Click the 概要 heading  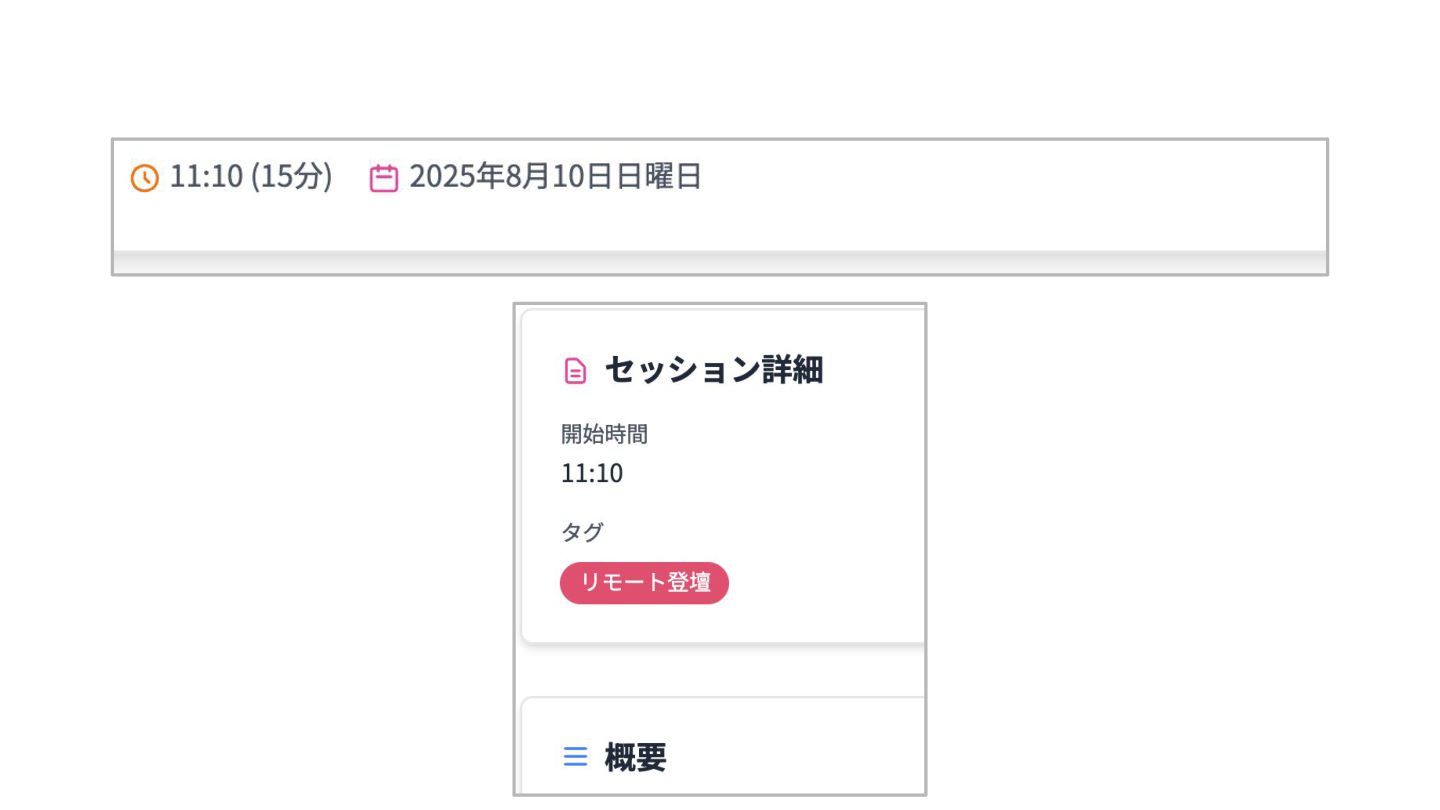pos(635,757)
